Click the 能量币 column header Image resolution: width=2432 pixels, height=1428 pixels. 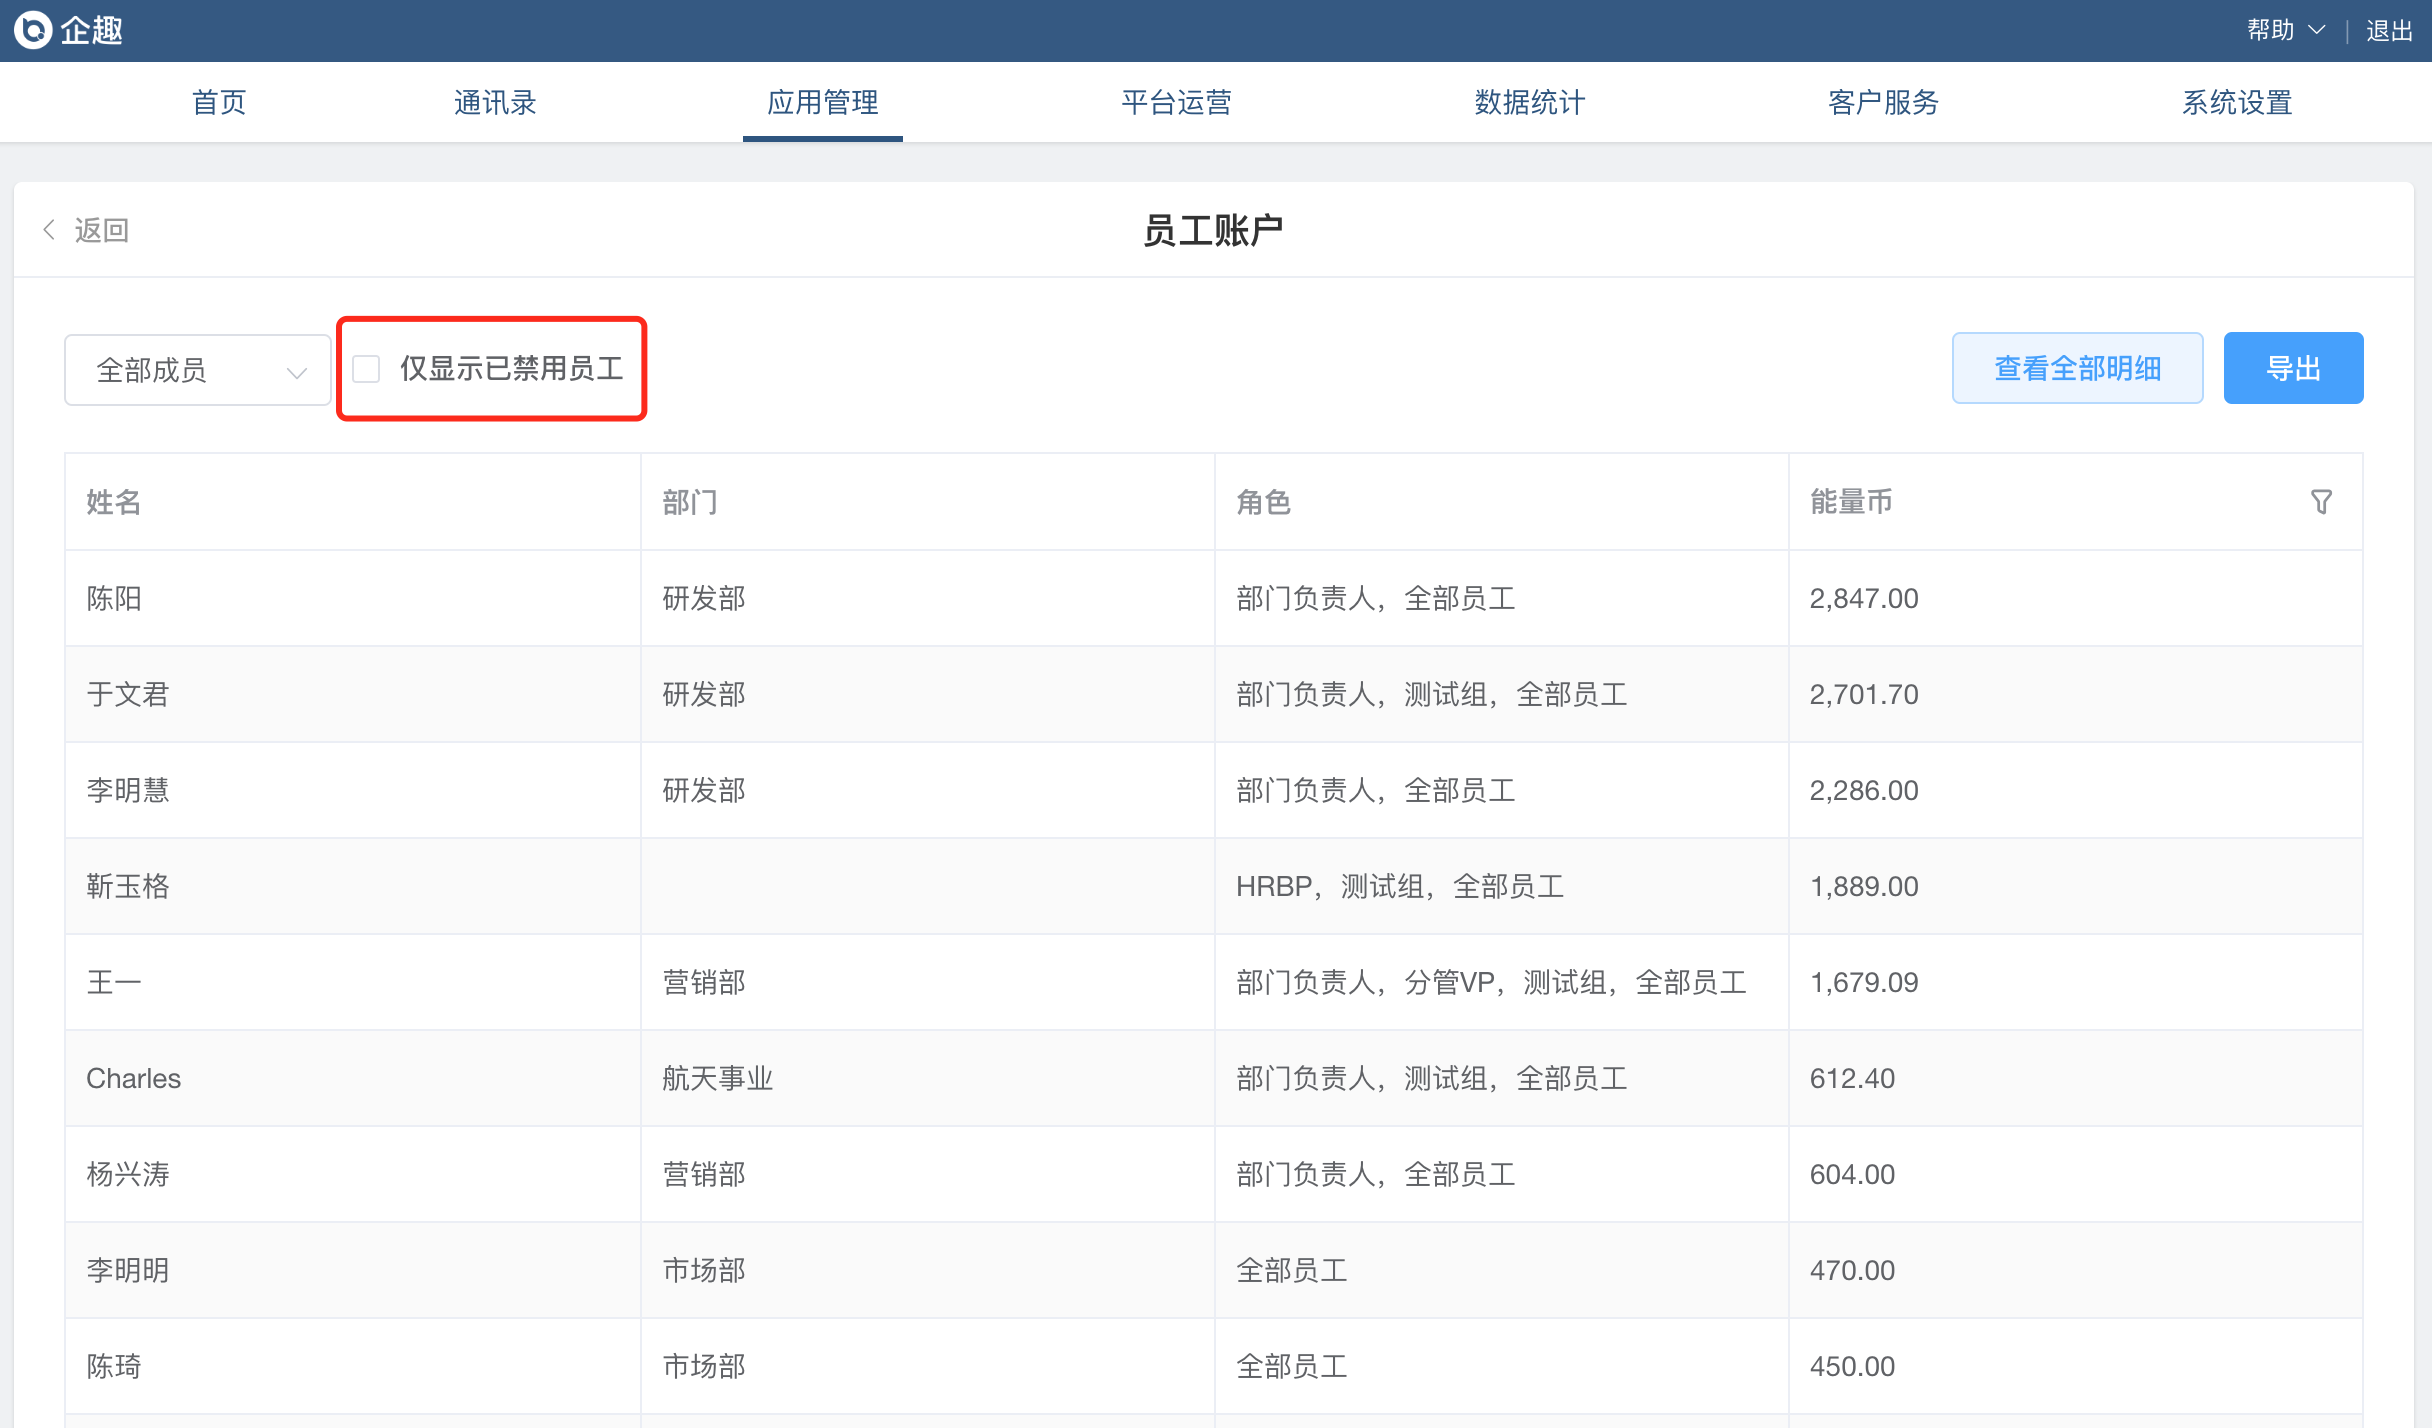point(1851,502)
